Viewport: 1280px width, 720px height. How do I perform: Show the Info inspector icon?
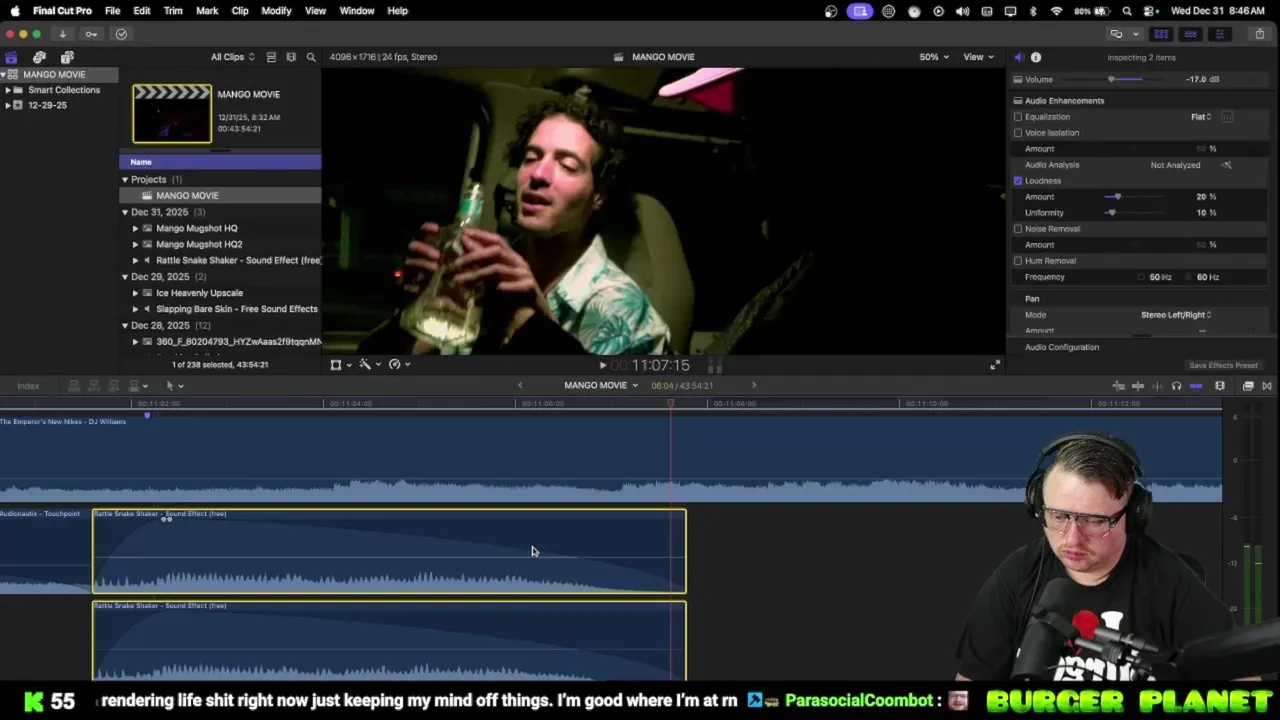click(x=1036, y=57)
